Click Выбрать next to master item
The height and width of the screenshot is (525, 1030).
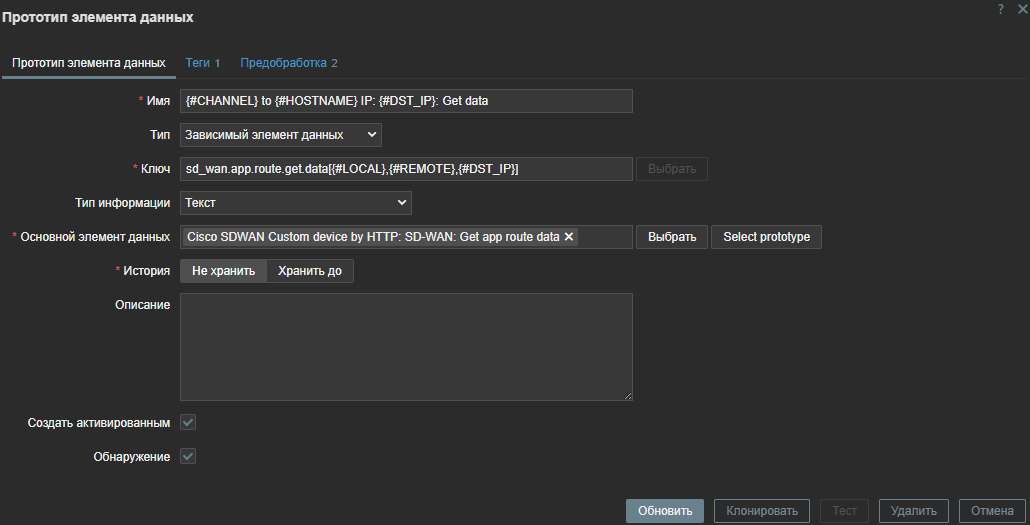pos(672,237)
